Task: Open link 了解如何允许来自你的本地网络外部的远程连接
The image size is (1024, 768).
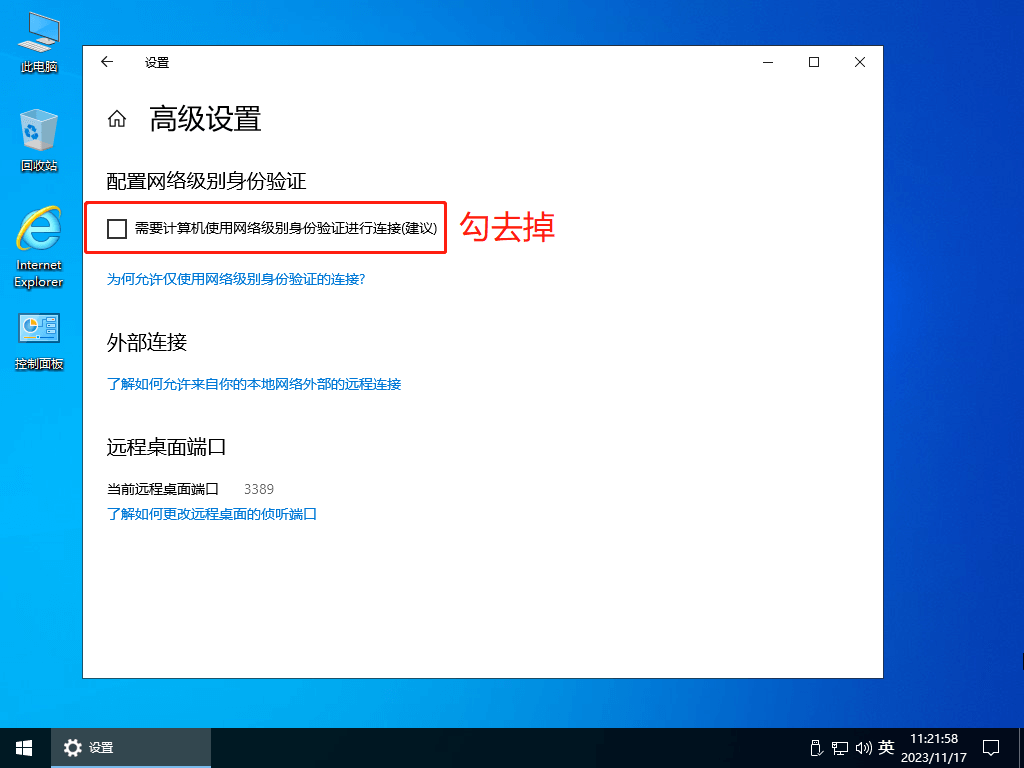Action: click(254, 384)
